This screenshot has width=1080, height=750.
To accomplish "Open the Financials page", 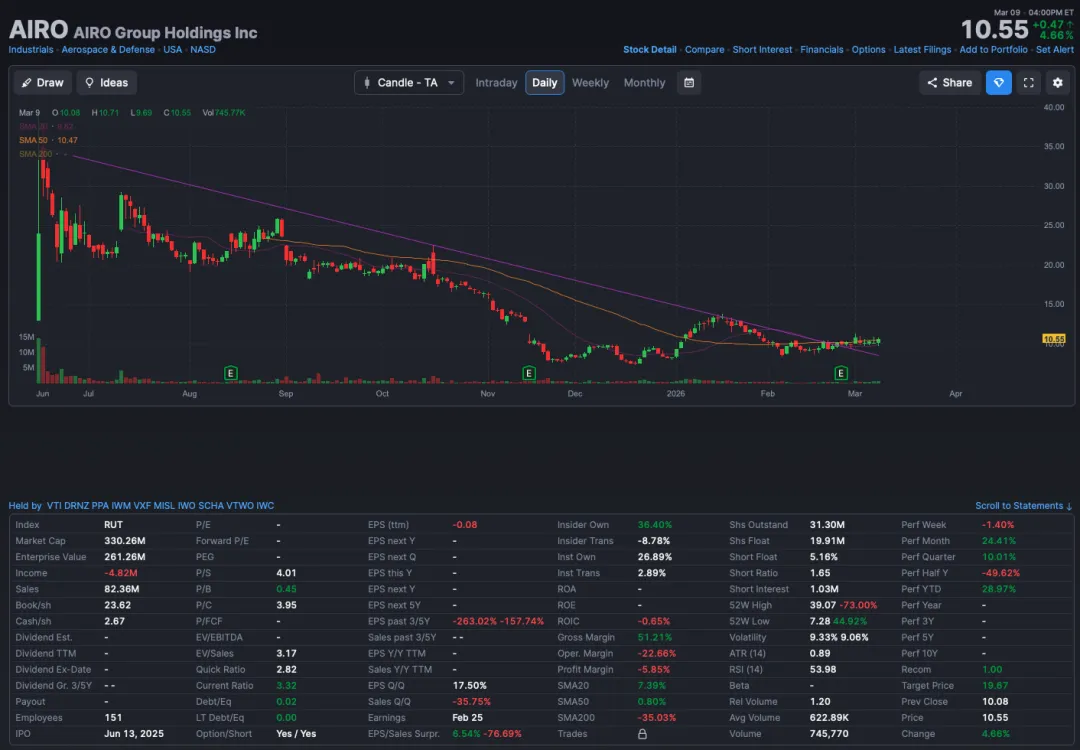I will coord(822,50).
